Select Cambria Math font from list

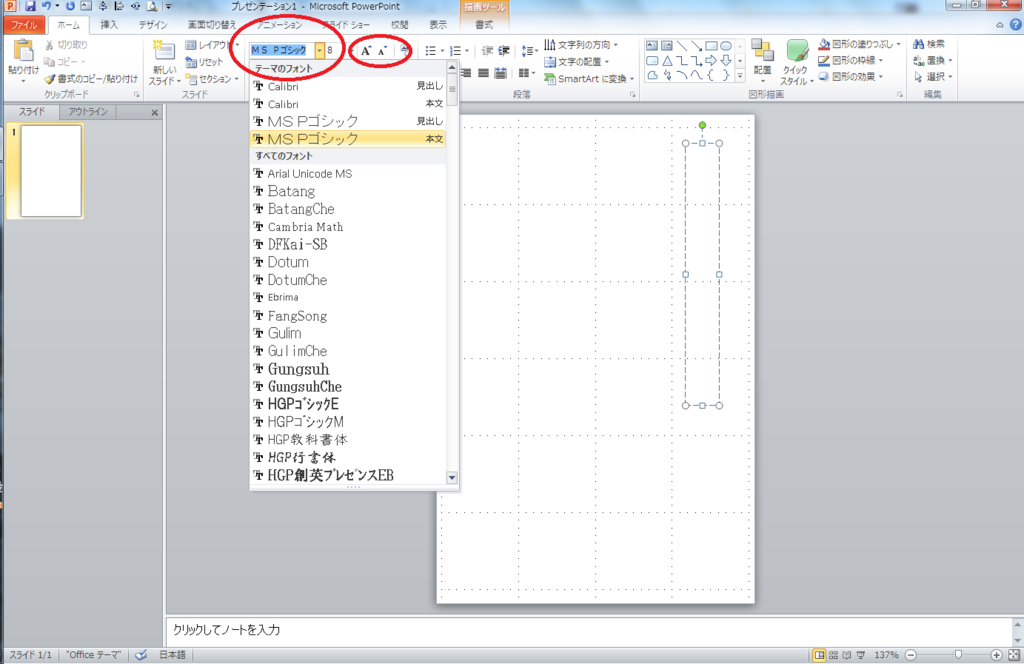[348, 227]
